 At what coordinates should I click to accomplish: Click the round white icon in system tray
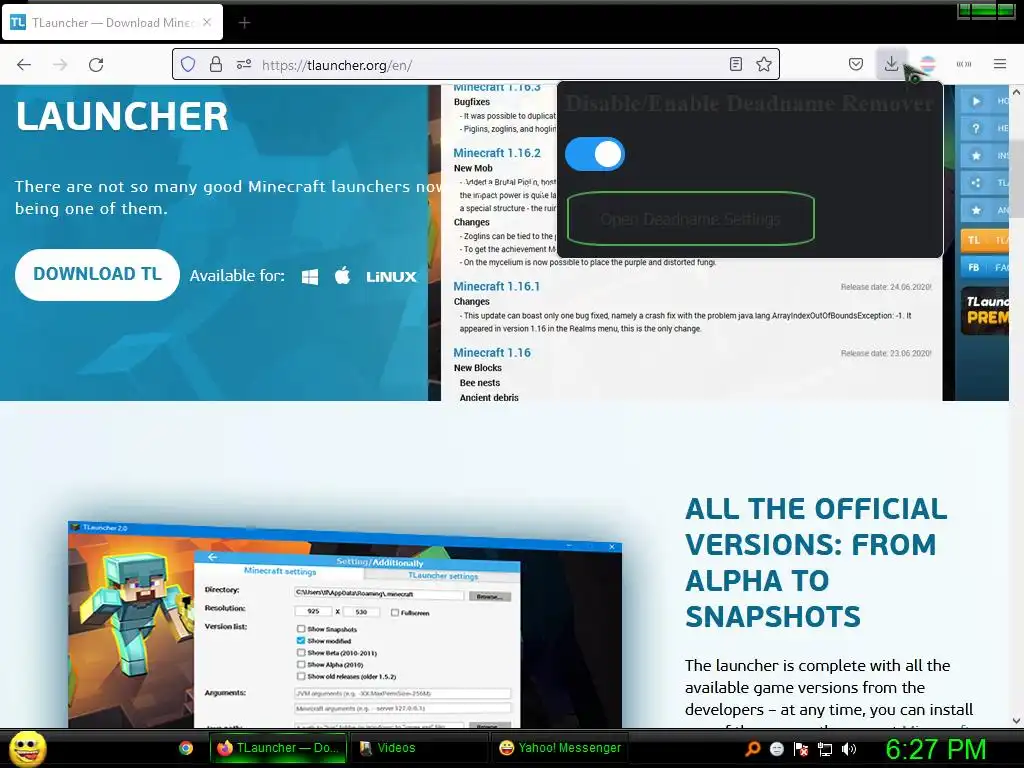pos(776,748)
